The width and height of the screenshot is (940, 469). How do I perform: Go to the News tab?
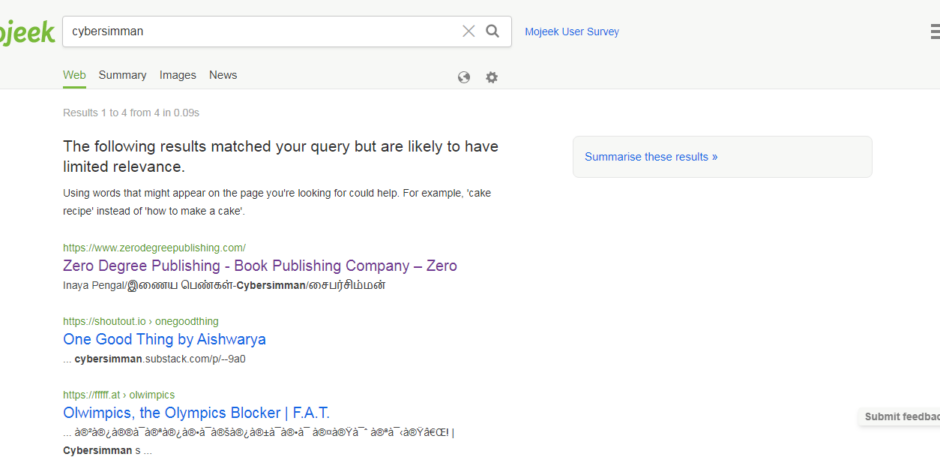(x=223, y=75)
